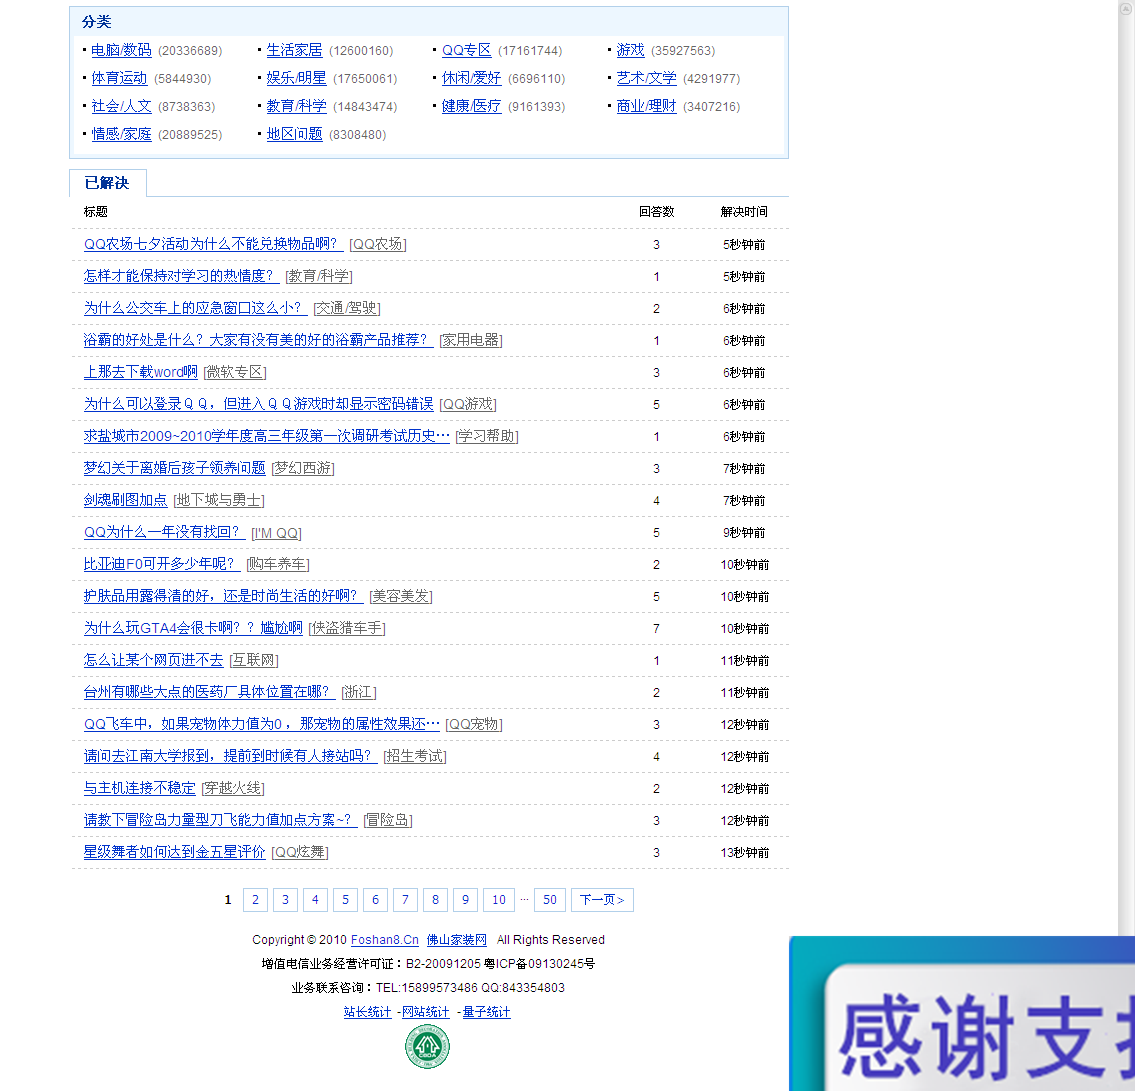Open question 为什么玩GTA4会很卡
This screenshot has height=1091, width=1135.
click(193, 628)
